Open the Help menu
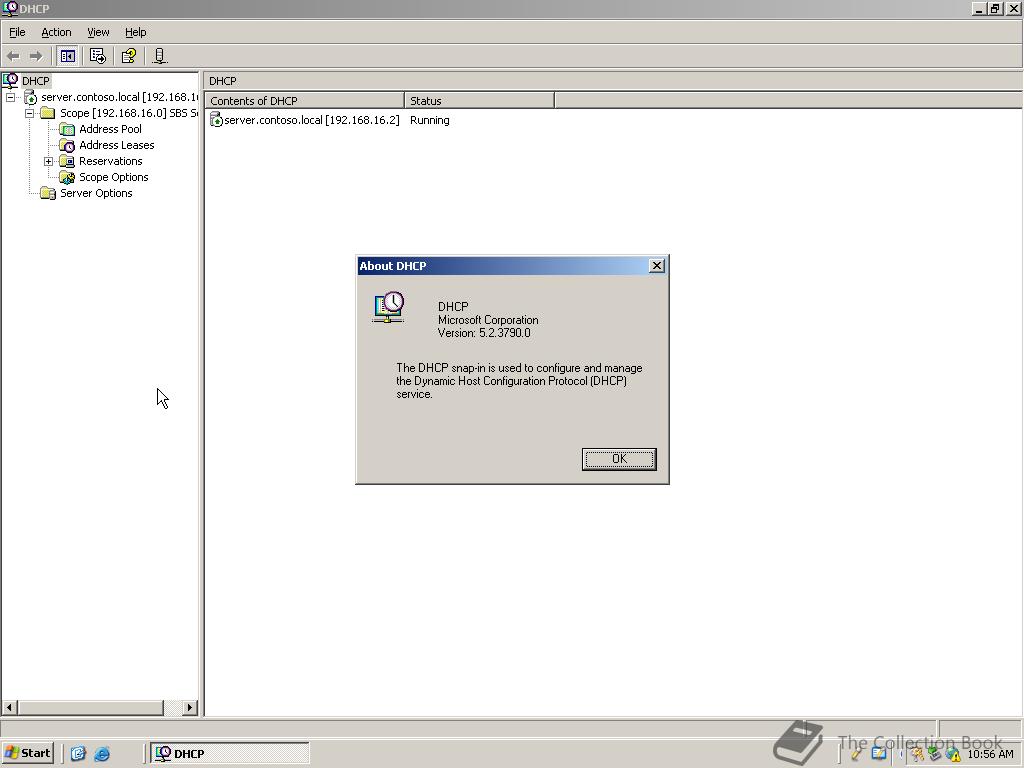Viewport: 1024px width, 768px height. pos(135,32)
